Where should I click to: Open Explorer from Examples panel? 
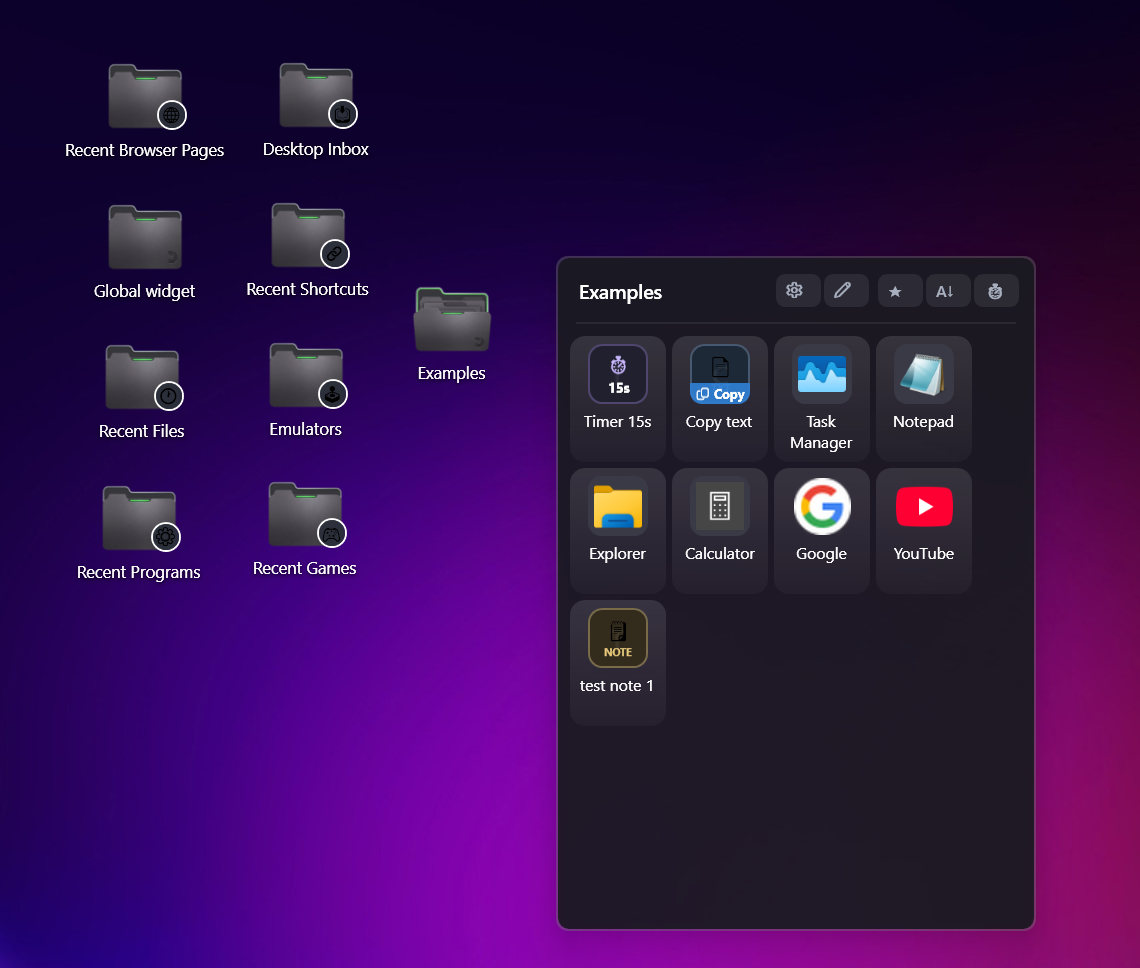point(618,530)
